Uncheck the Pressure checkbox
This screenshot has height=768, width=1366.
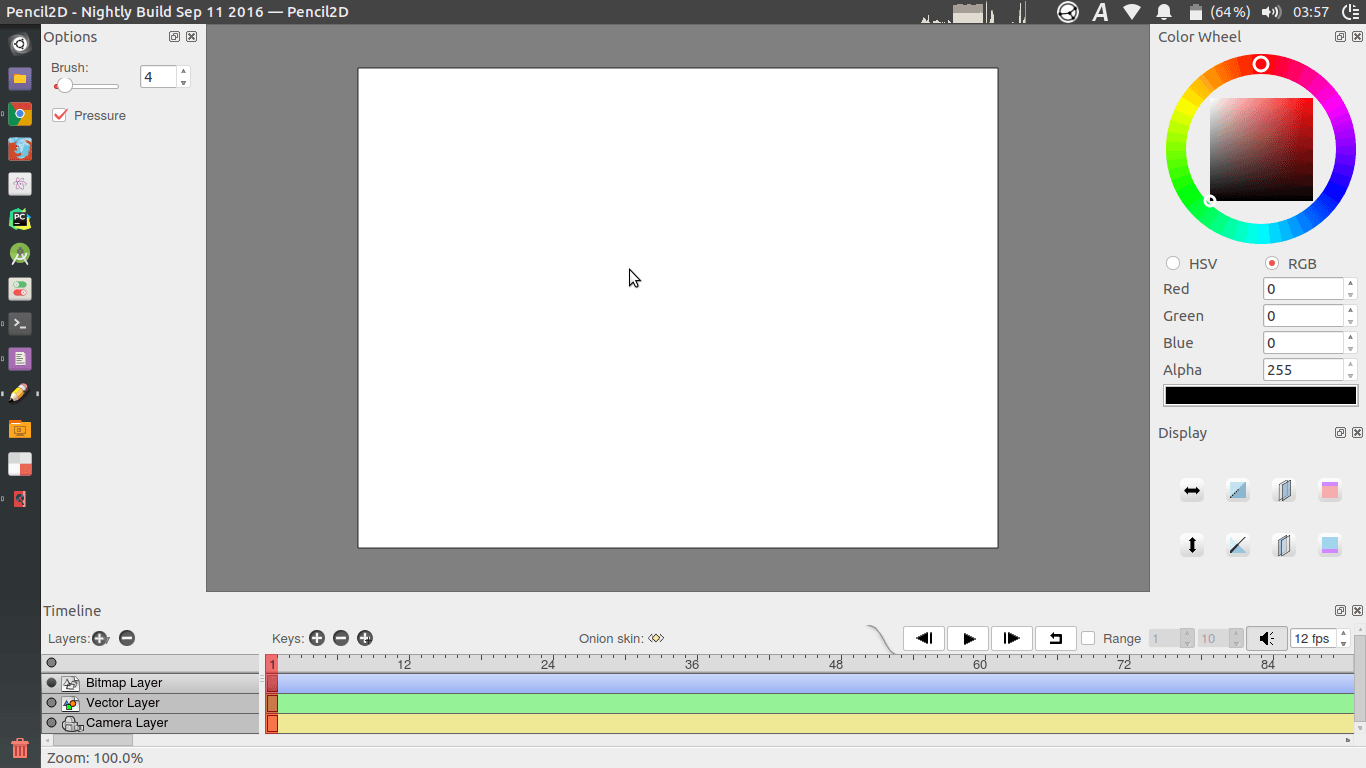coord(60,115)
